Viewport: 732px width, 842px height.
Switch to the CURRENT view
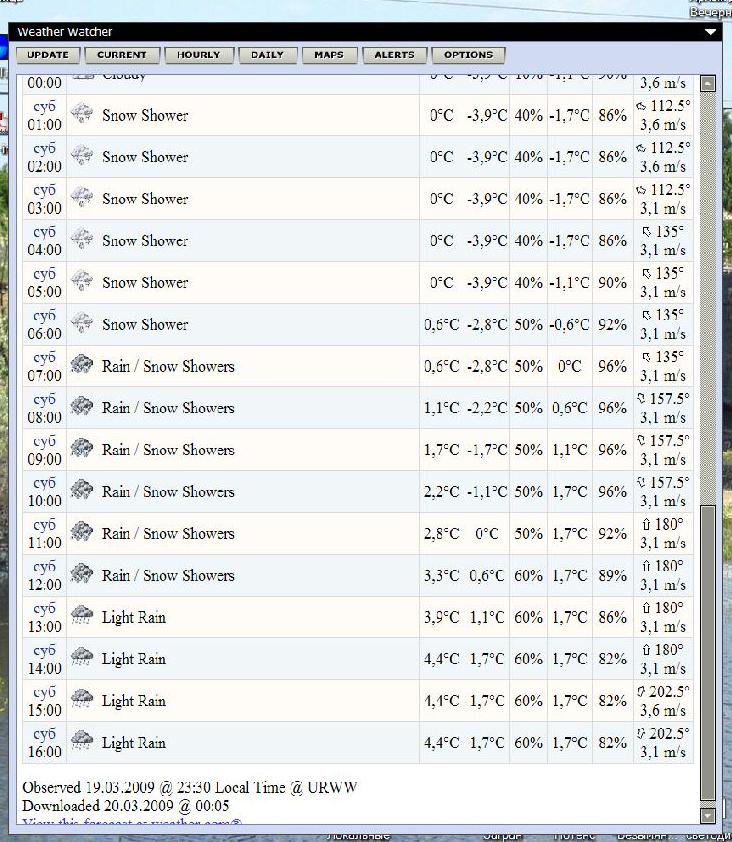122,55
